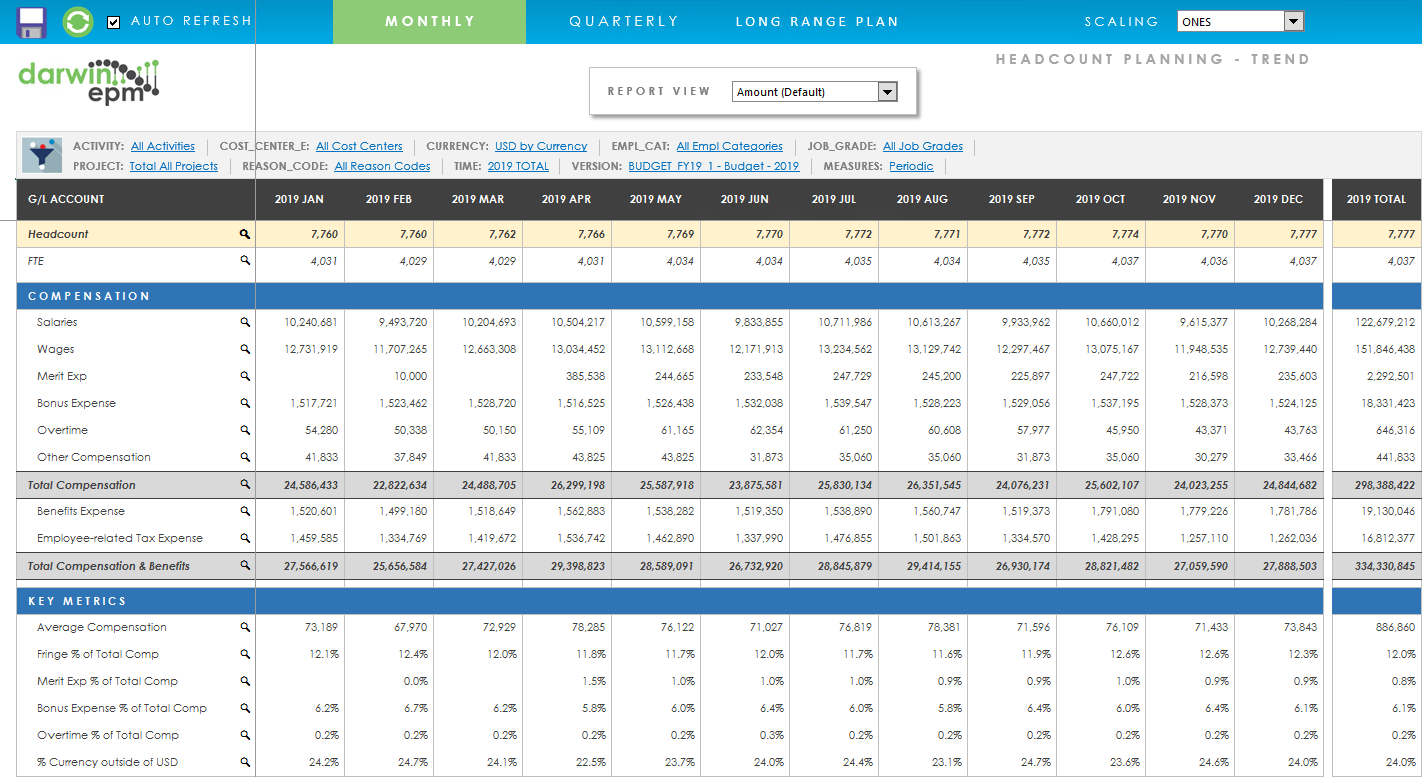1422x777 pixels.
Task: Click the All Activities filter link
Action: click(163, 146)
